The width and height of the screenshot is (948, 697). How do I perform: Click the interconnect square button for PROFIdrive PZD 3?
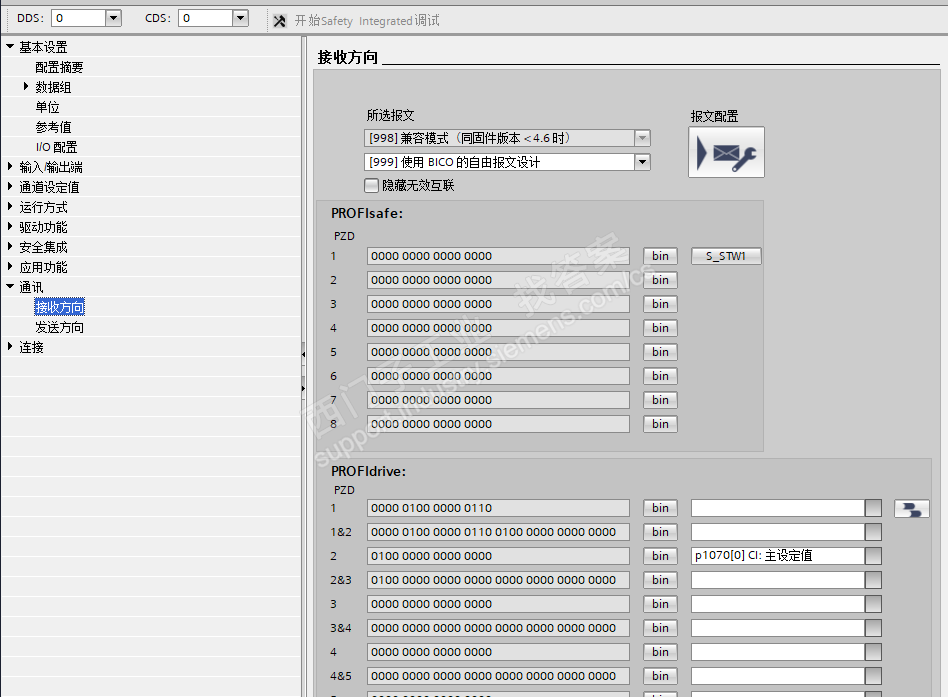[x=873, y=604]
